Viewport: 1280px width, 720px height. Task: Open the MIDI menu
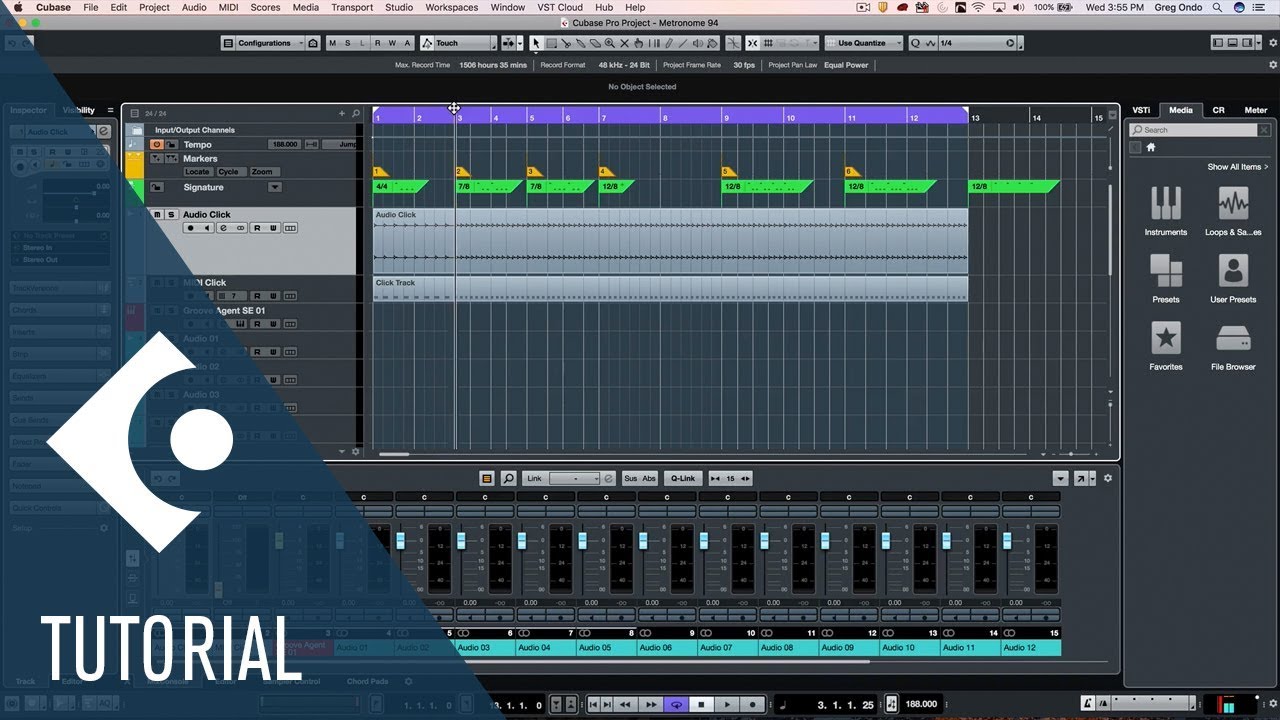pyautogui.click(x=228, y=7)
